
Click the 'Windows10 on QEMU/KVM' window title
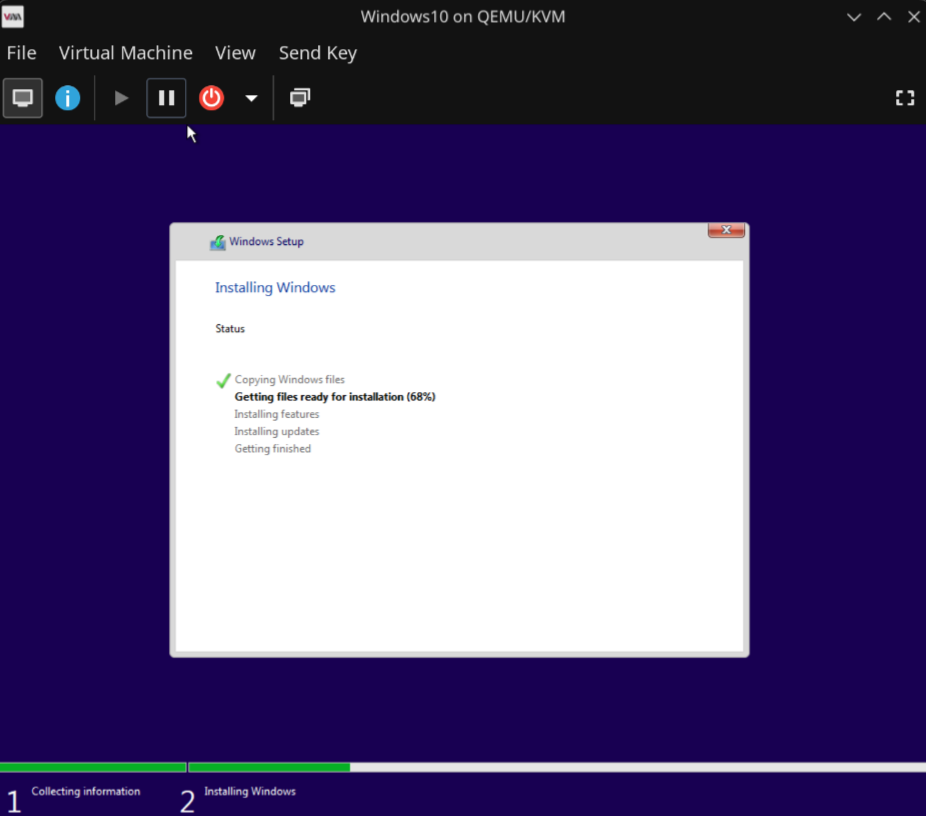463,17
